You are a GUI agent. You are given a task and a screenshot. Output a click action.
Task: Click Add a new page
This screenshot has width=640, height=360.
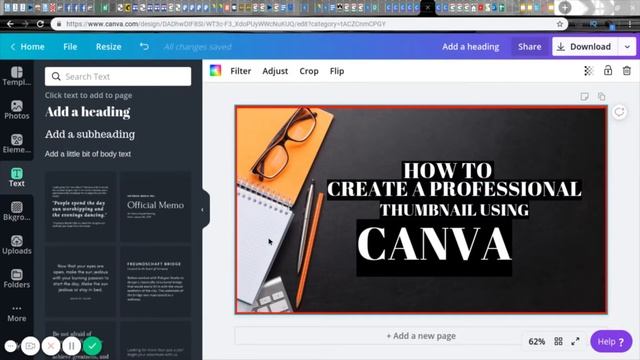point(421,336)
